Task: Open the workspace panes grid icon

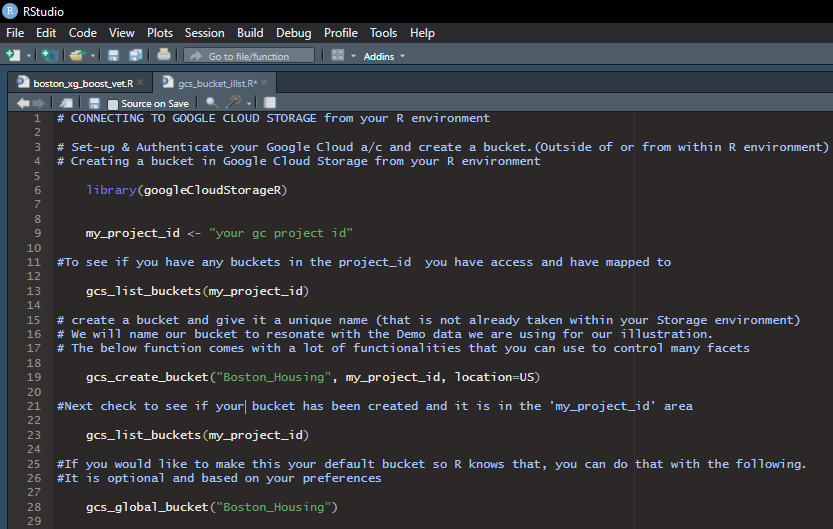Action: 338,55
